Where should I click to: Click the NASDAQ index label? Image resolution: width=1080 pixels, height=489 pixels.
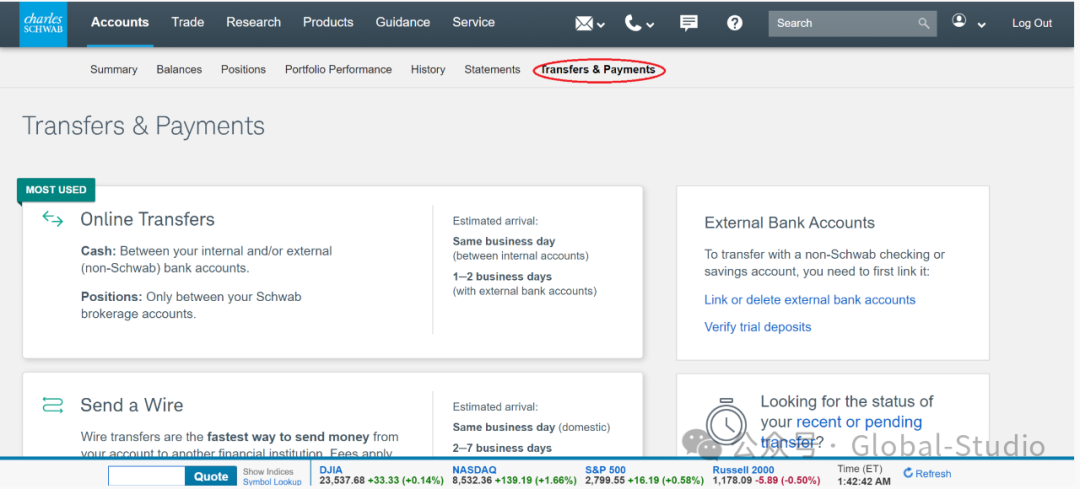point(474,470)
